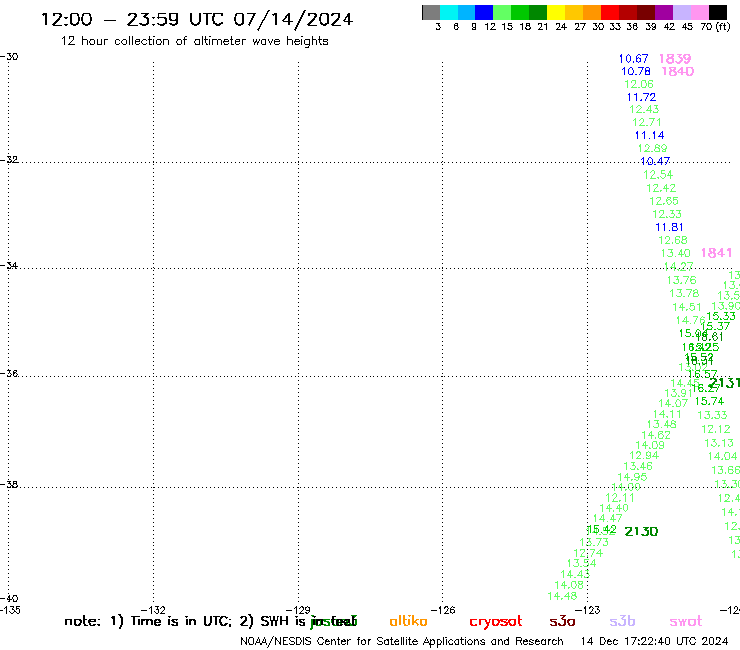Image resolution: width=740 pixels, height=650 pixels.
Task: Click the wave height value 13.40
Action: [675, 253]
